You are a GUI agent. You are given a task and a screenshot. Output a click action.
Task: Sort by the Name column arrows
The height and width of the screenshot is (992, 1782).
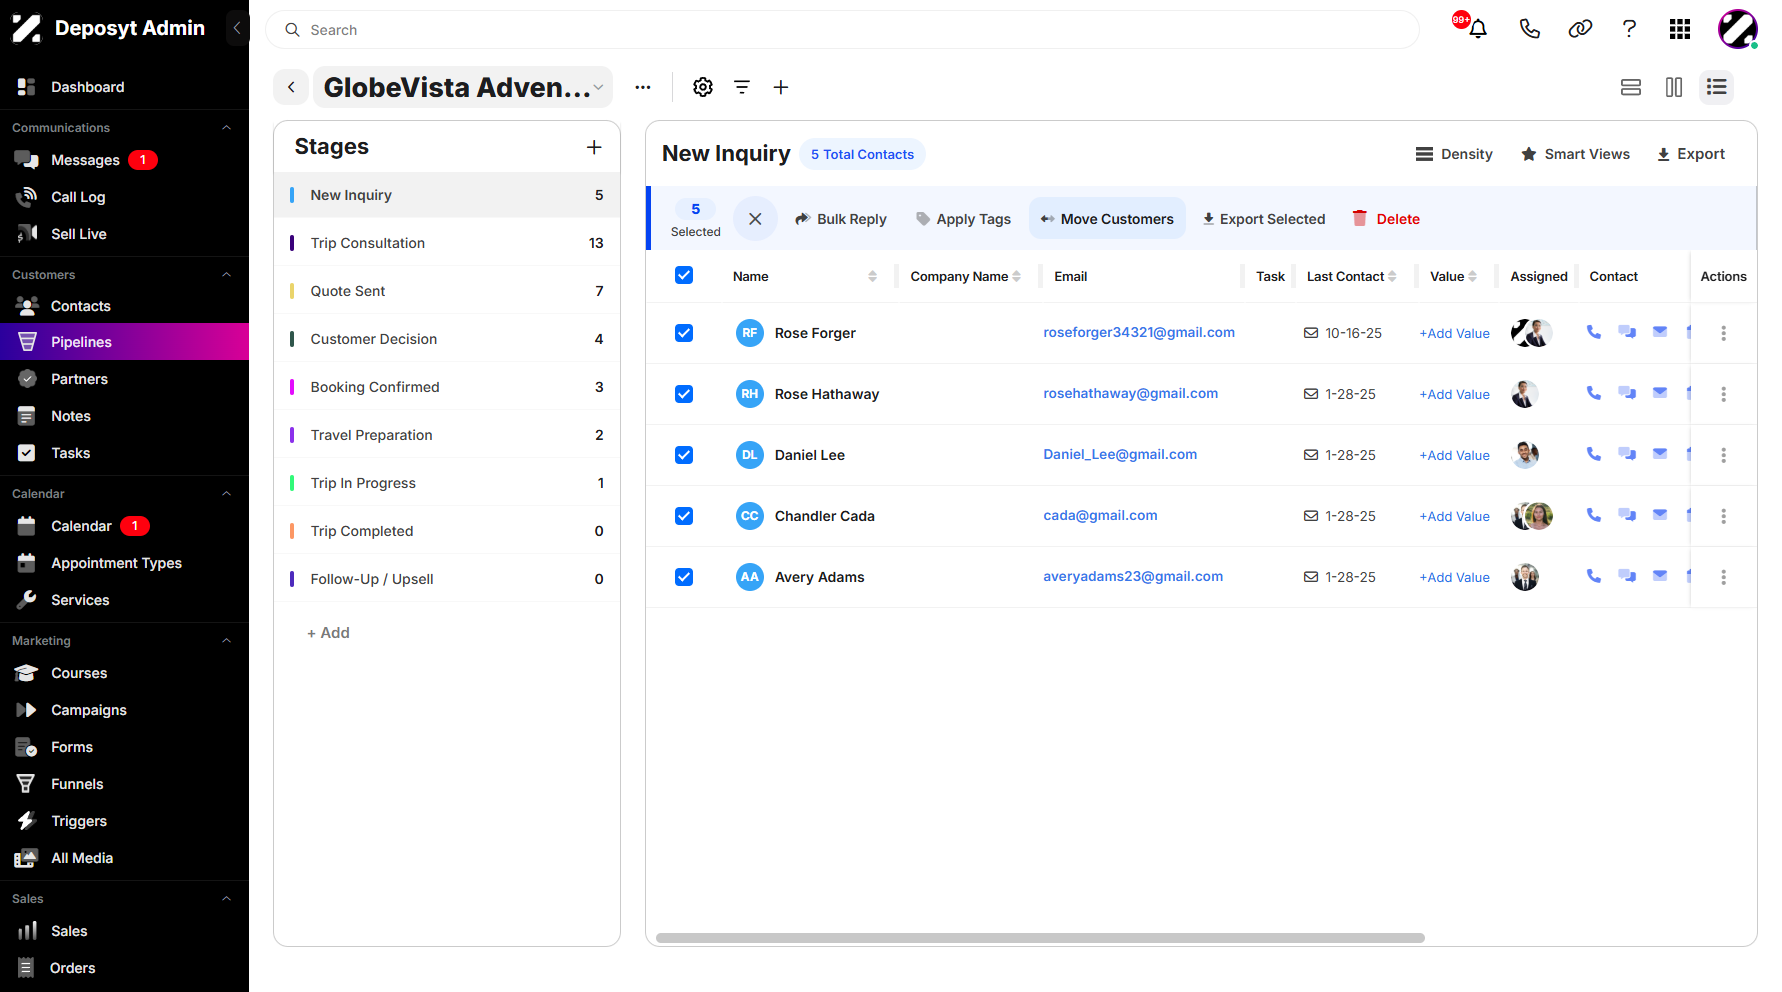pyautogui.click(x=872, y=276)
